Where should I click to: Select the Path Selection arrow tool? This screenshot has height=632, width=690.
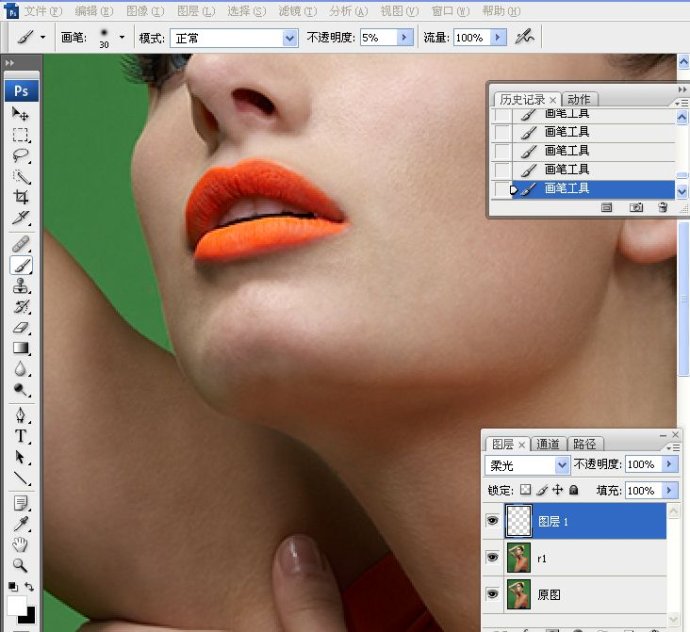(20, 456)
